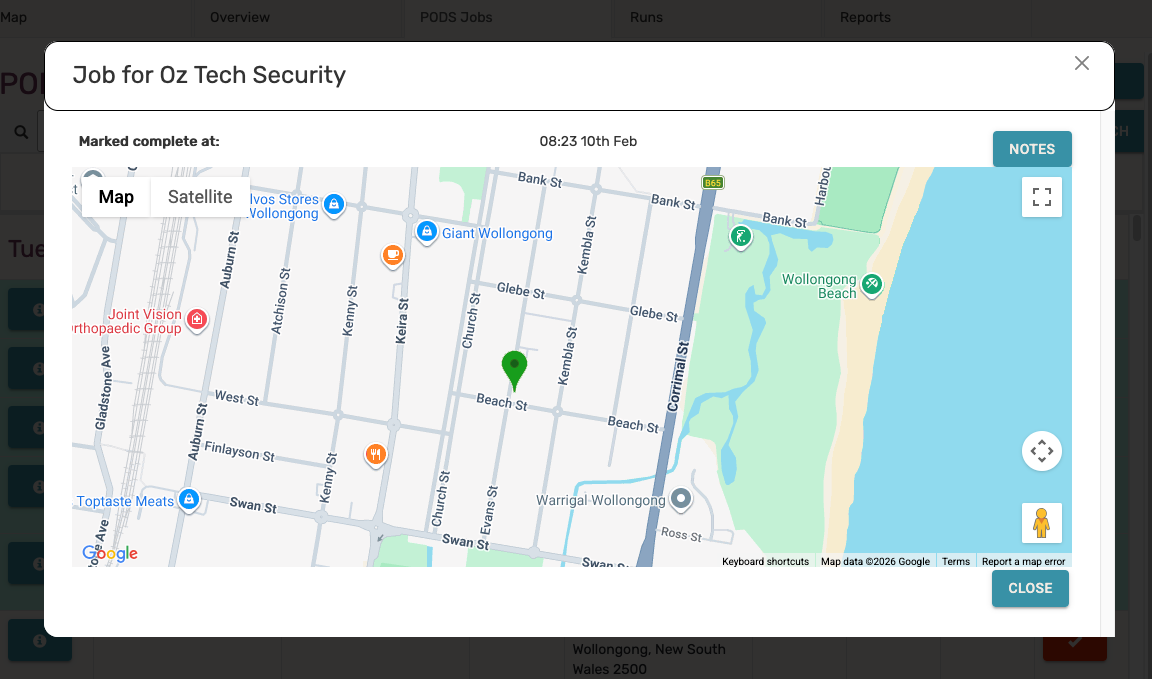Toggle fullscreen map view

tap(1041, 197)
